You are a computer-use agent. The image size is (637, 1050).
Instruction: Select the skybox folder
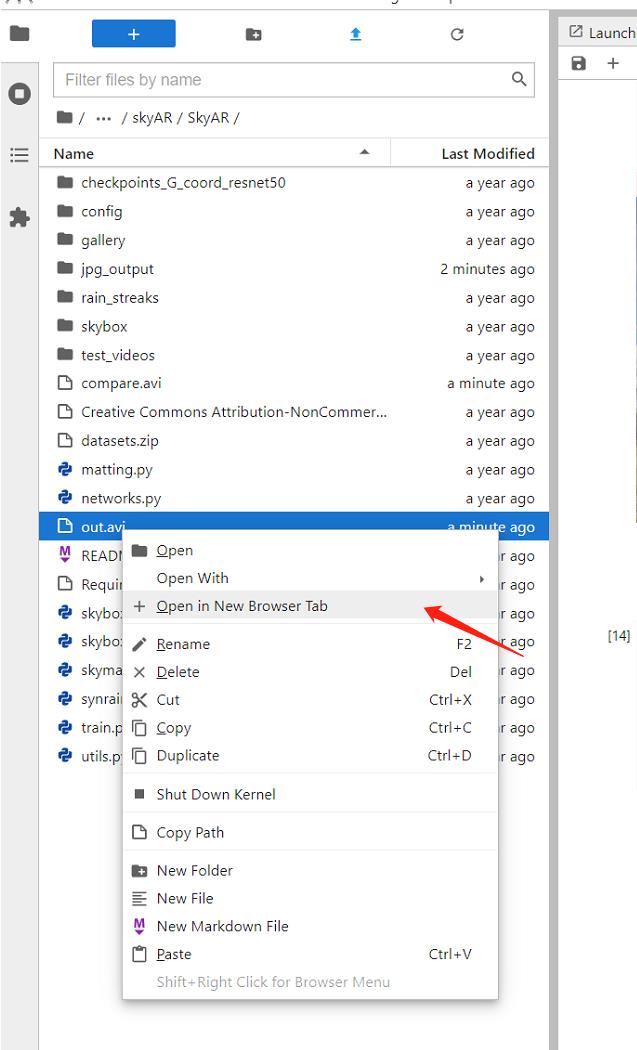(293, 327)
